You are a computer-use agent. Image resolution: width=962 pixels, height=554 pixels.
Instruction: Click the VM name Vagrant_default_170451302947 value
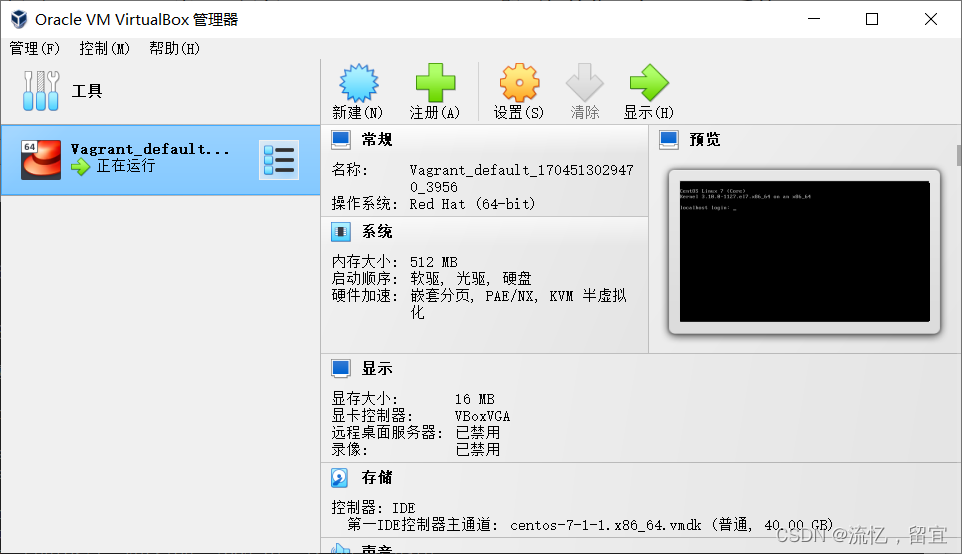[x=521, y=179]
